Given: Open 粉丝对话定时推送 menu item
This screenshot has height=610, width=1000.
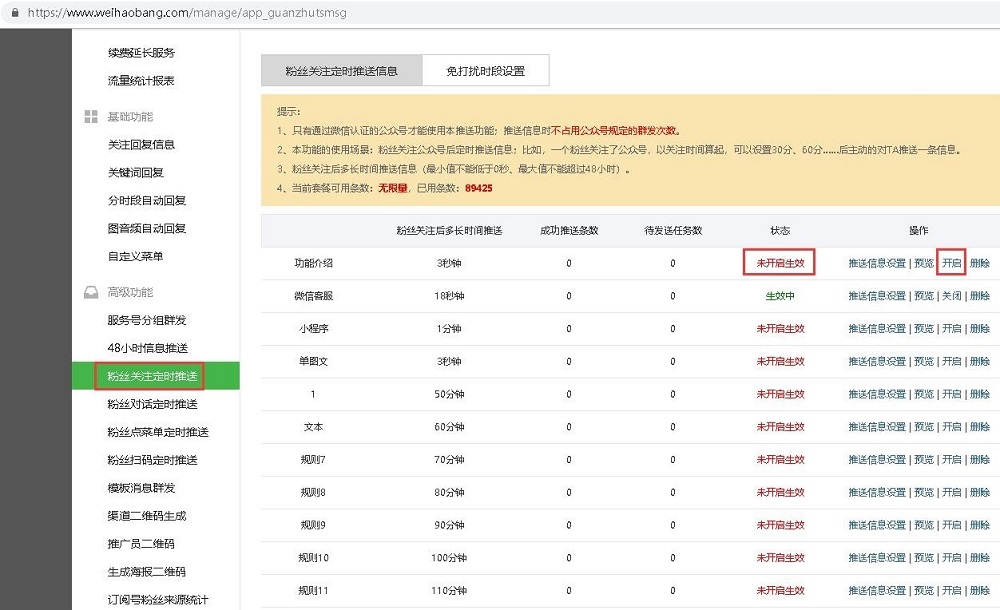Looking at the screenshot, I should pyautogui.click(x=152, y=404).
